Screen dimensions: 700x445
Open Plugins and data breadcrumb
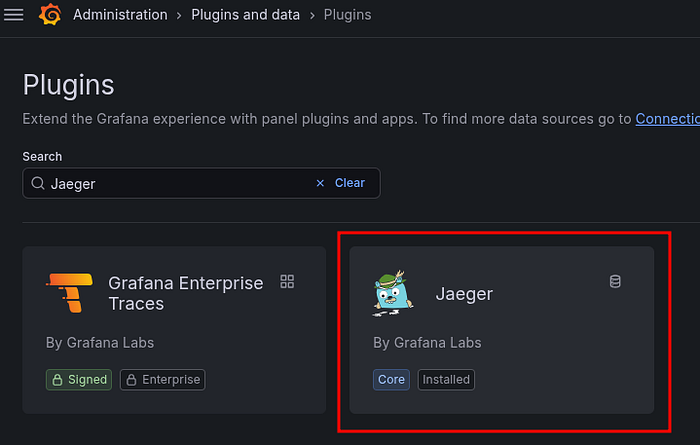pos(246,15)
